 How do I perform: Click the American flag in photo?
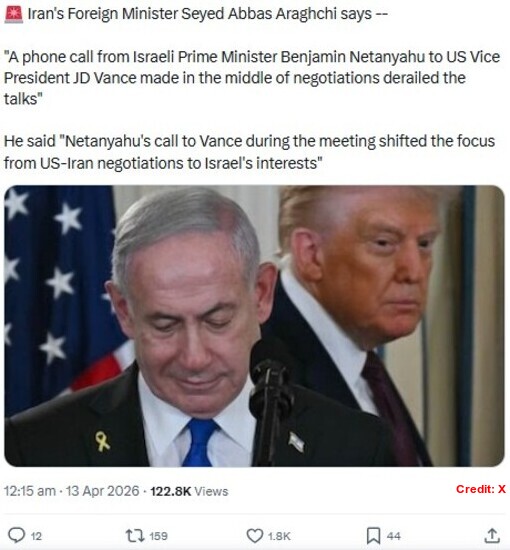(60, 288)
